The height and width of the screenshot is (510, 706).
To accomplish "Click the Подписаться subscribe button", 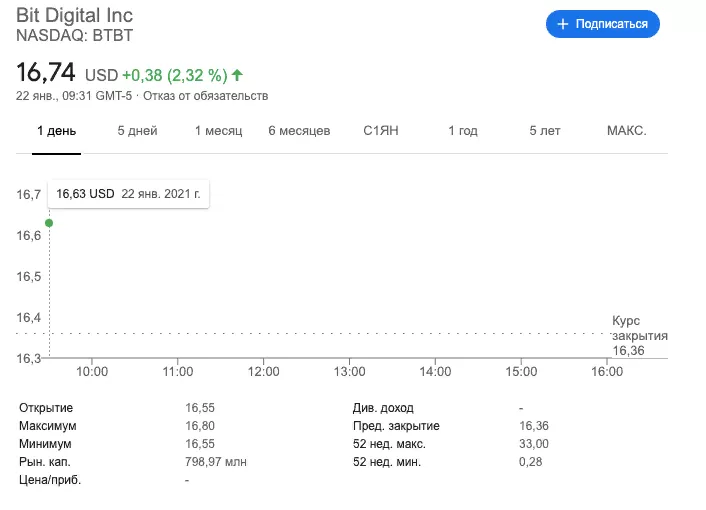I will [602, 24].
